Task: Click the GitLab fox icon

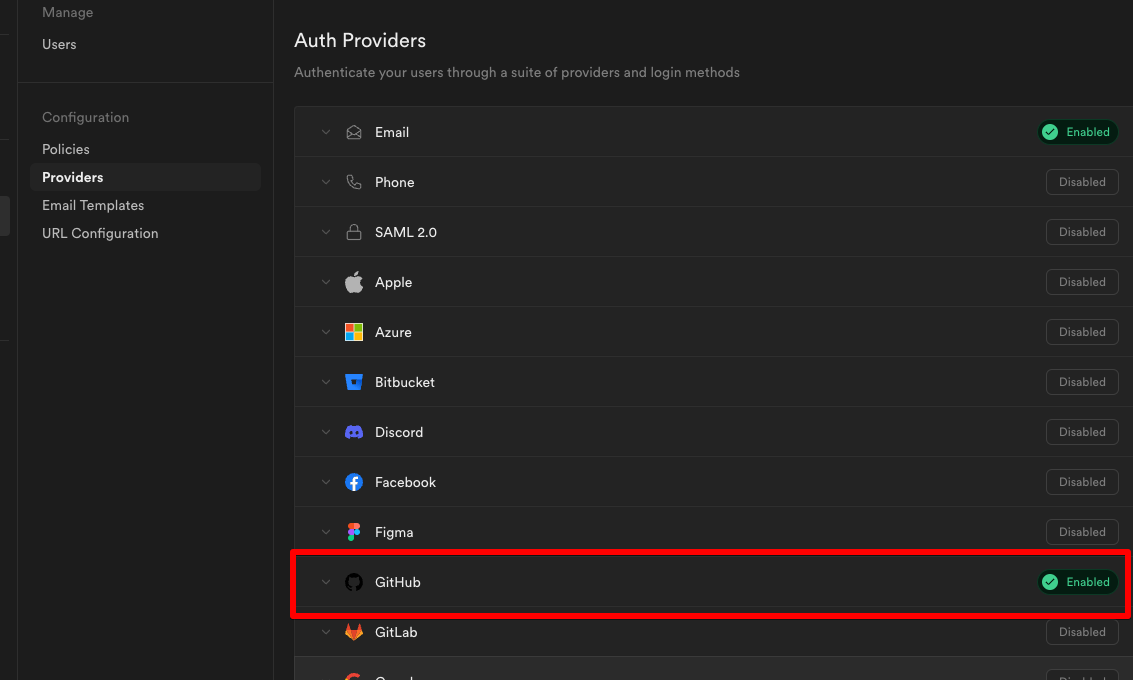Action: pyautogui.click(x=354, y=632)
